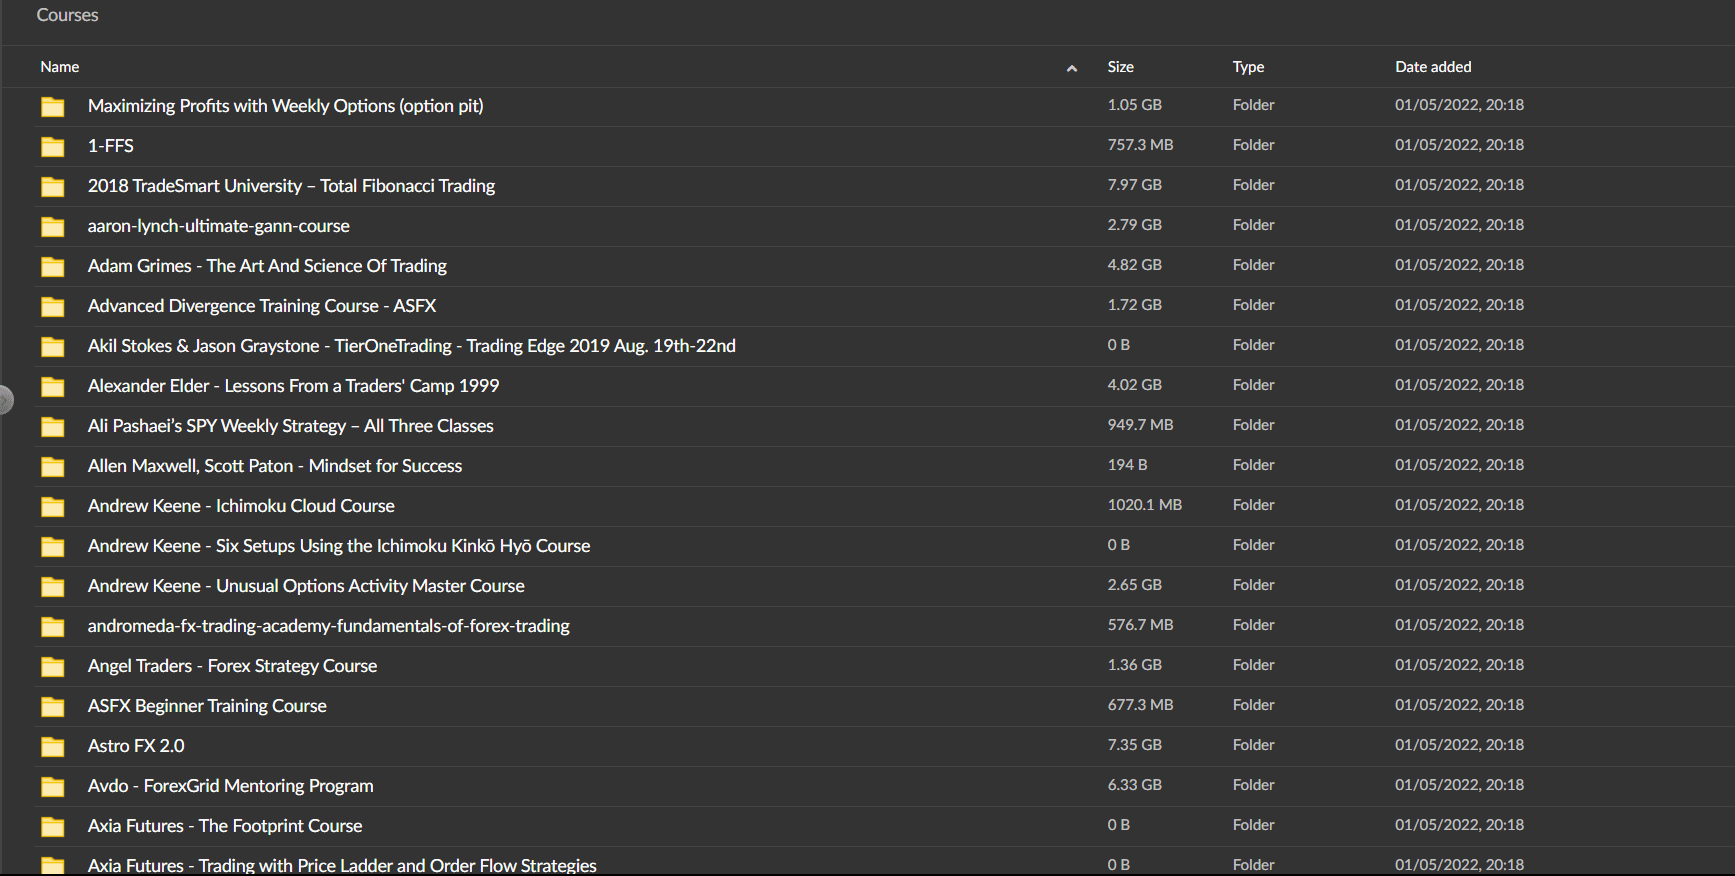Click folder icon for Astro FX 2.0
This screenshot has width=1735, height=876.
(53, 747)
